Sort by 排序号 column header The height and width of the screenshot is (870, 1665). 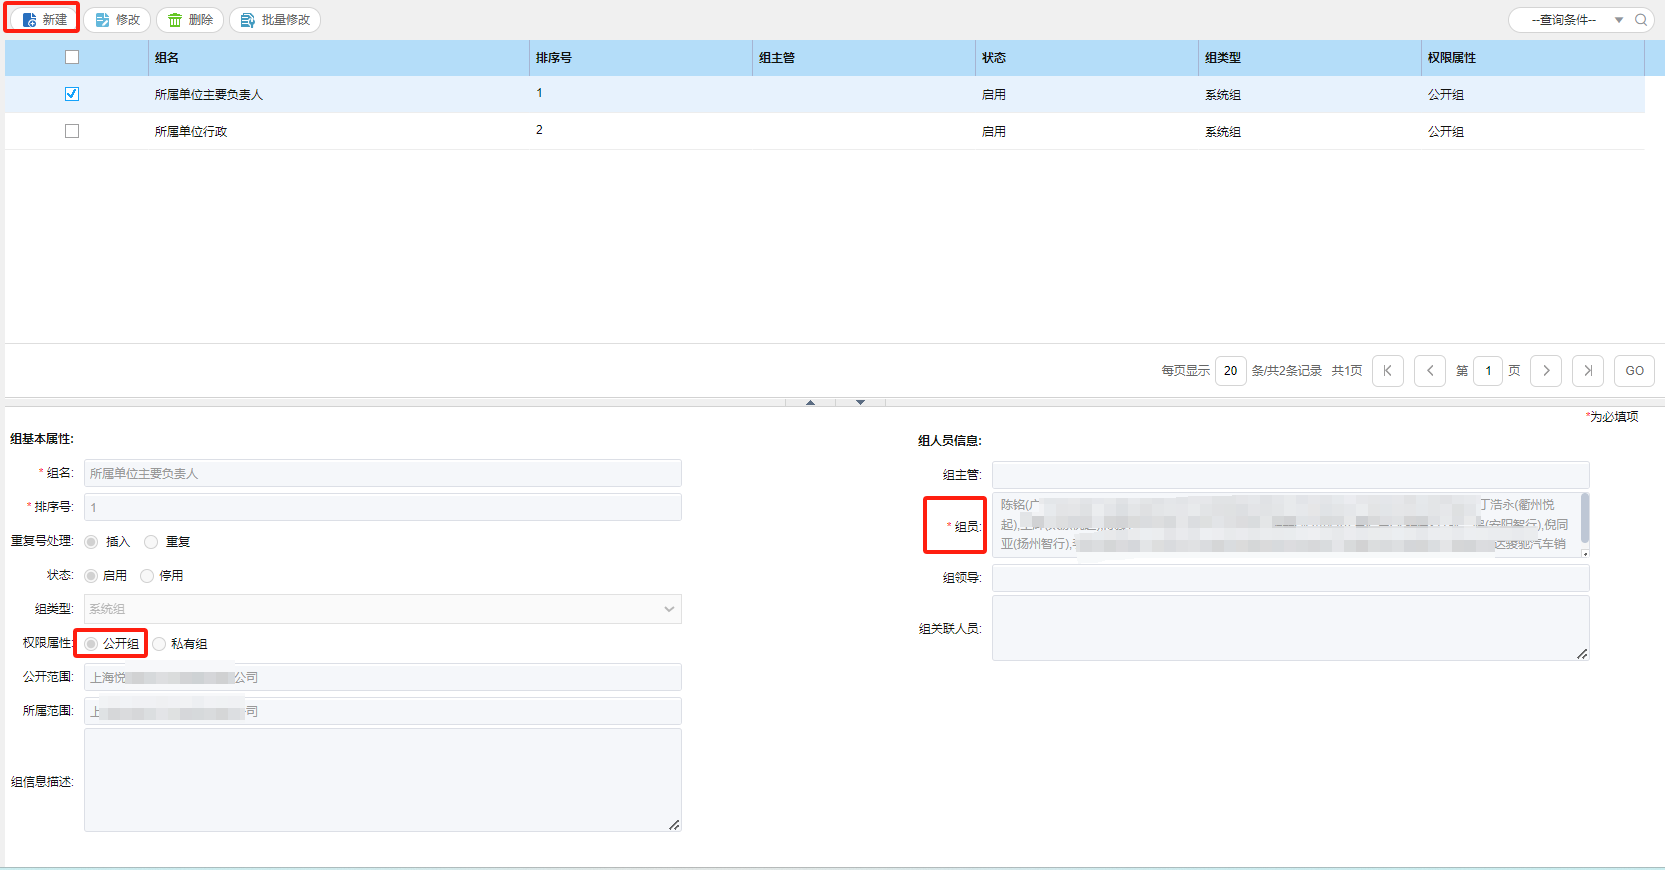(554, 58)
